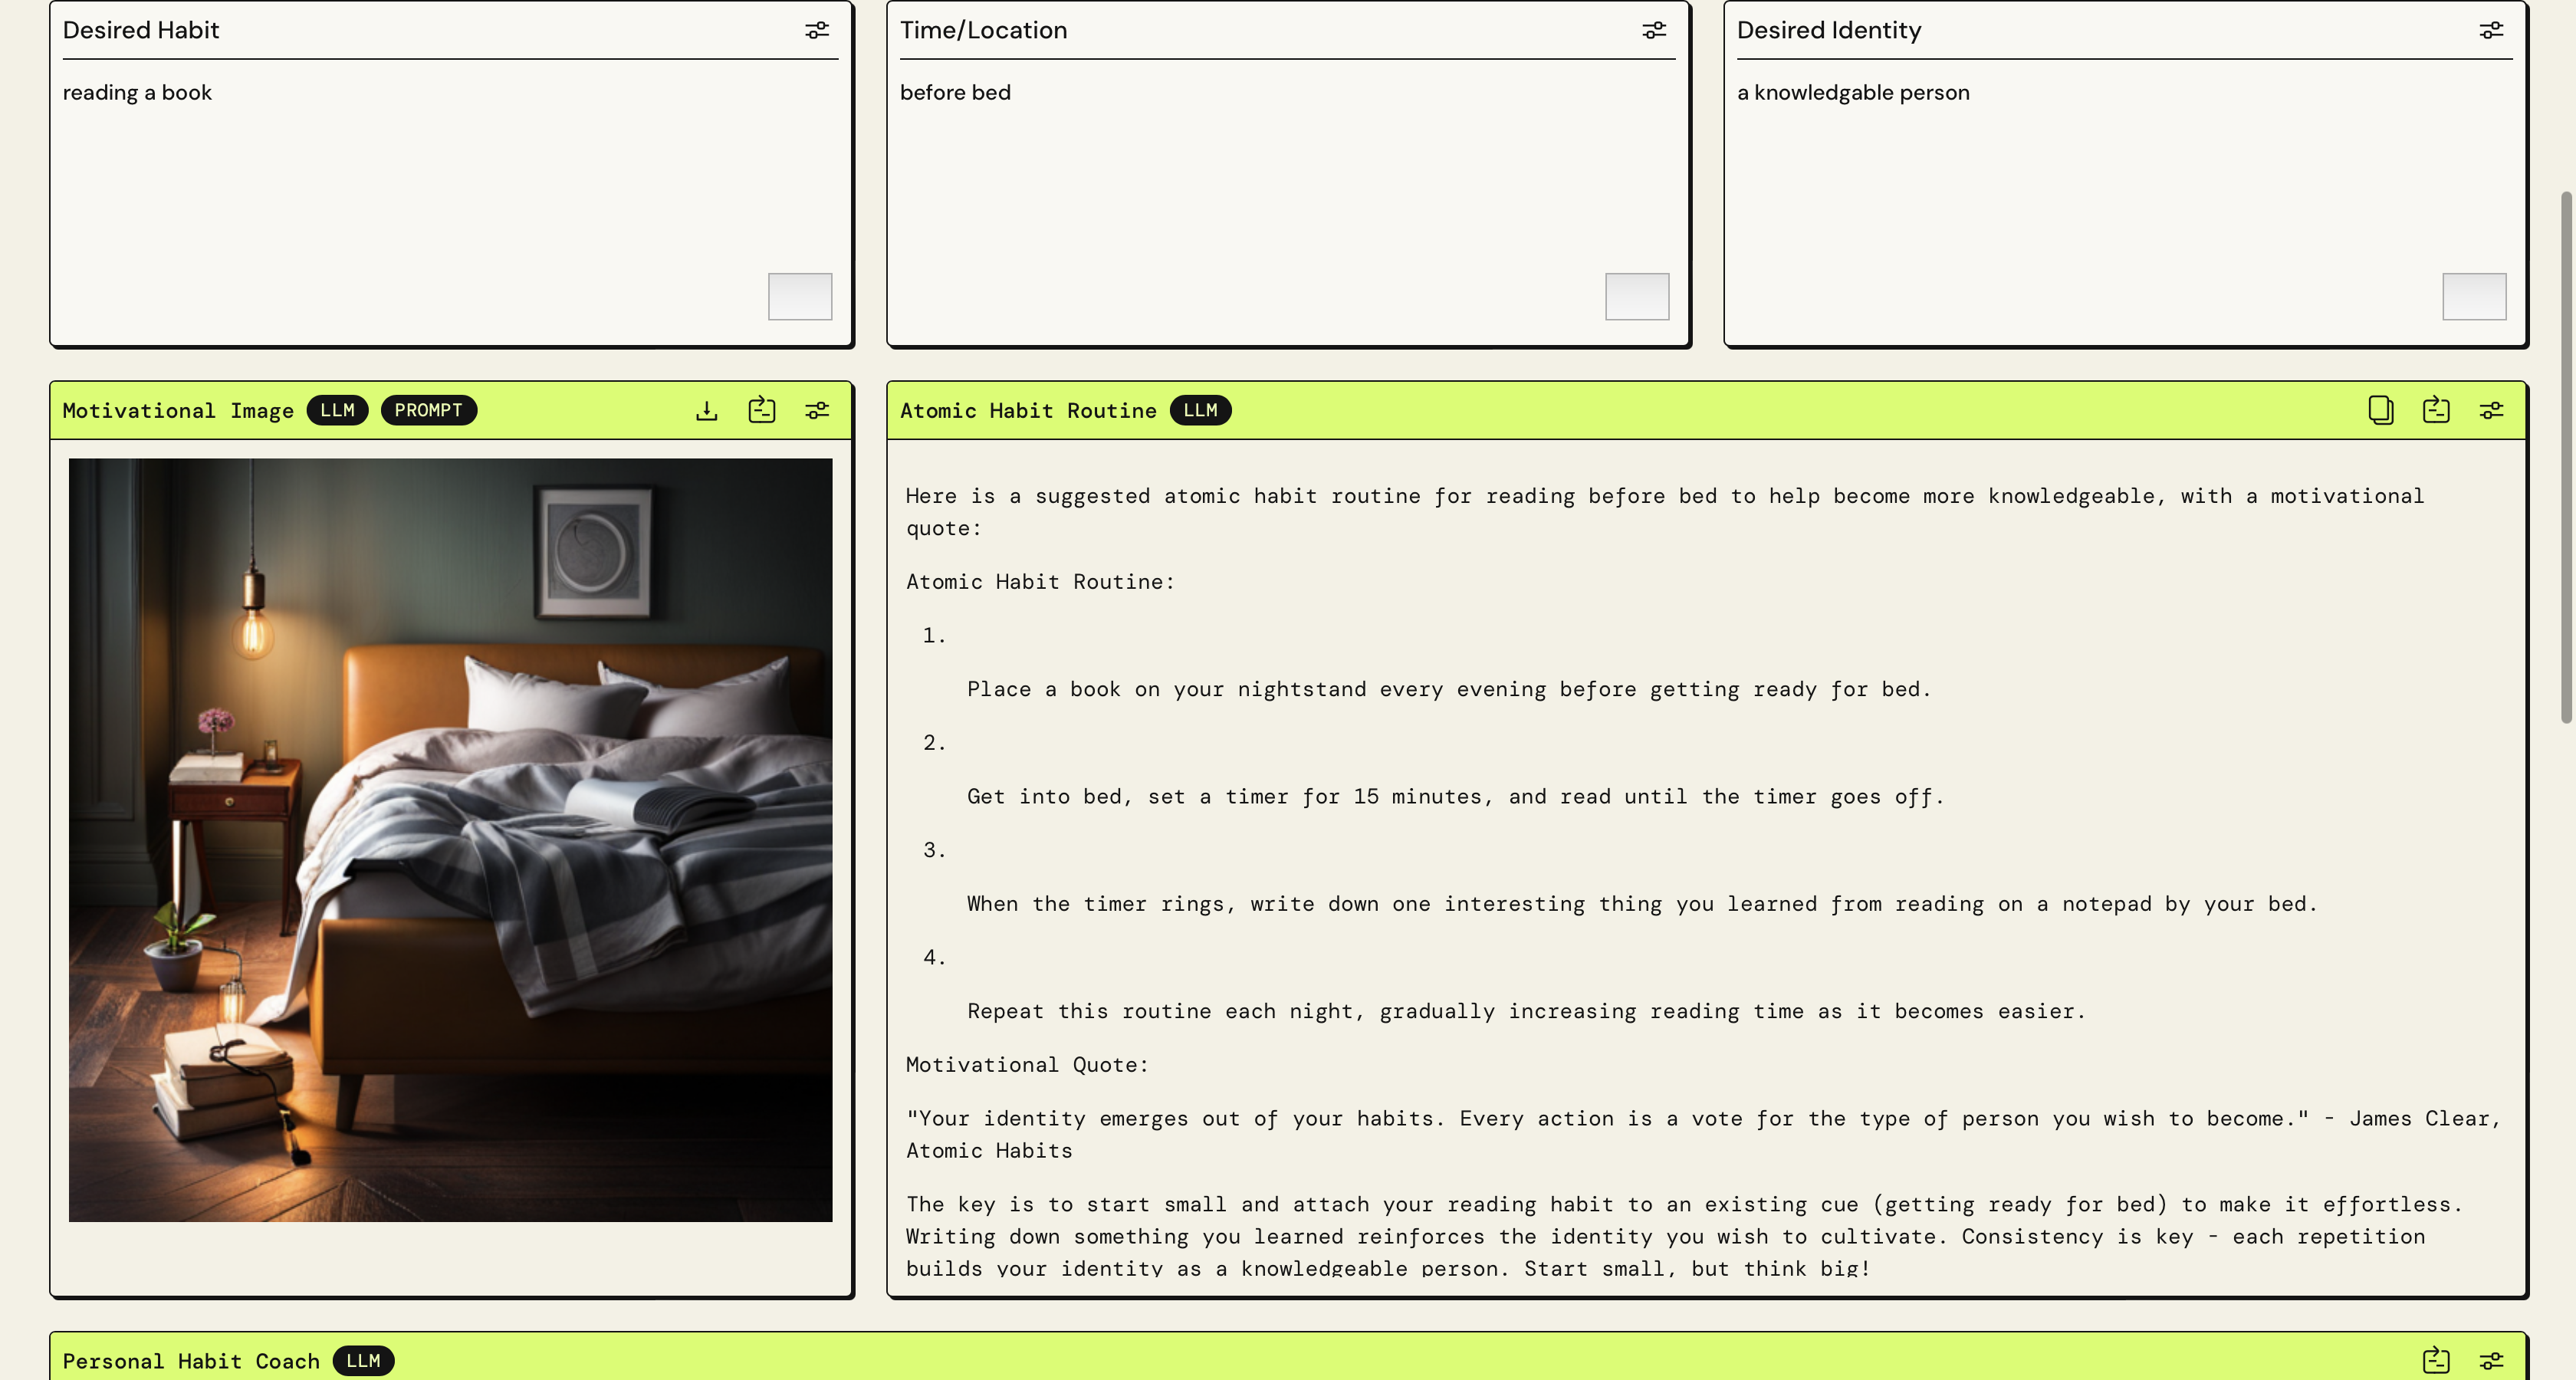Open settings sliders icon on Desired Habit card

pyautogui.click(x=817, y=30)
